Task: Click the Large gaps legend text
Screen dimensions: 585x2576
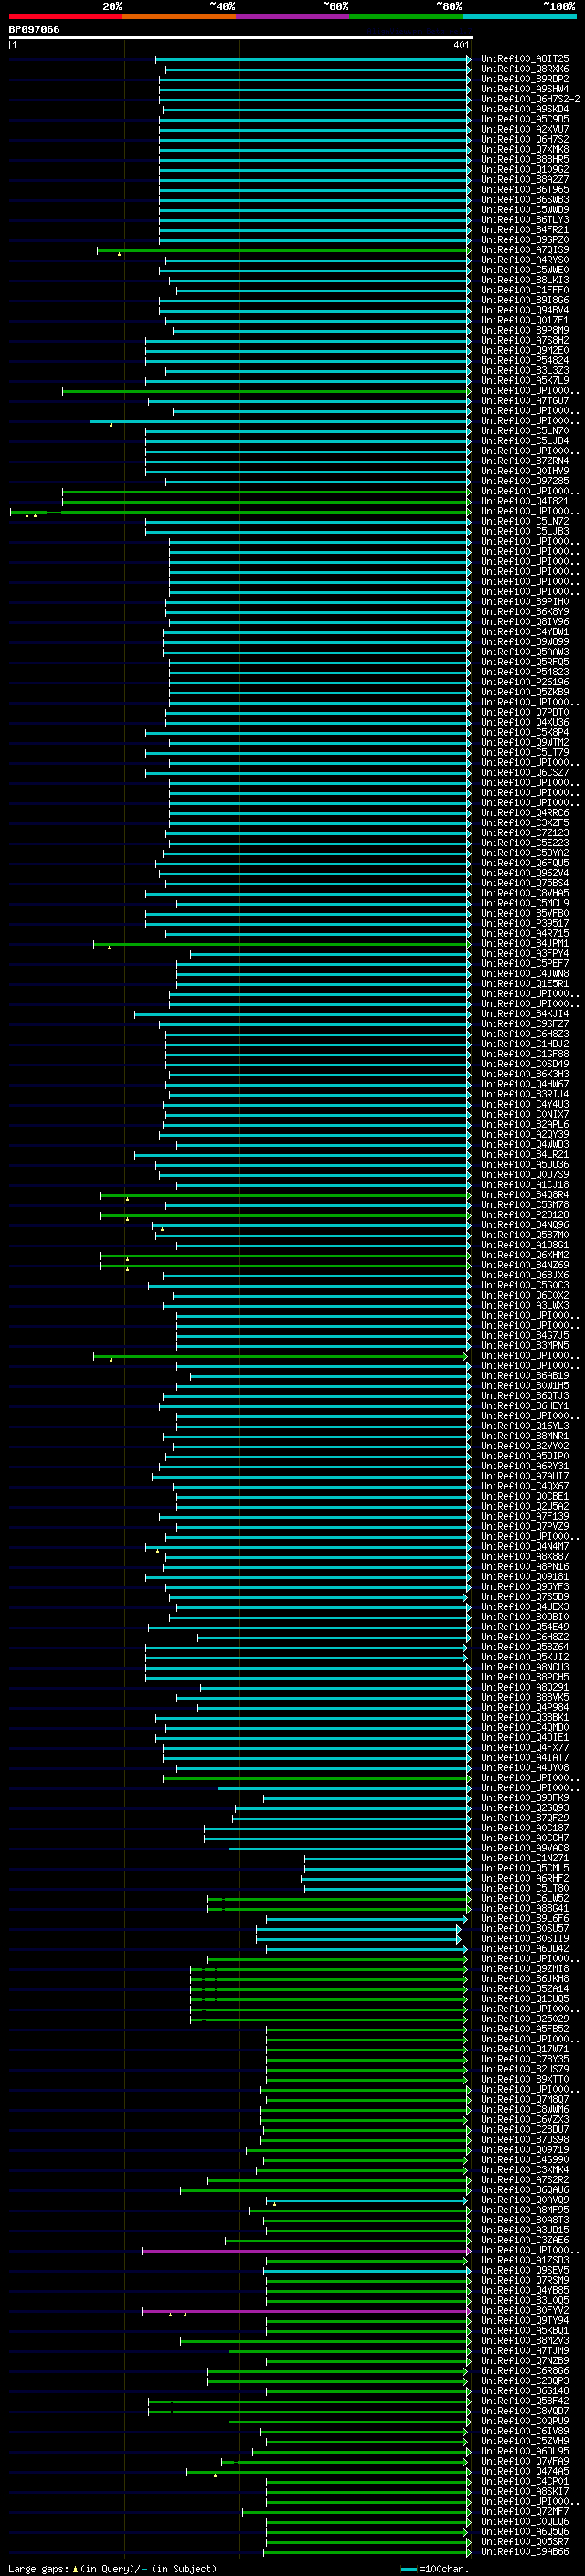Action: tap(112, 2568)
